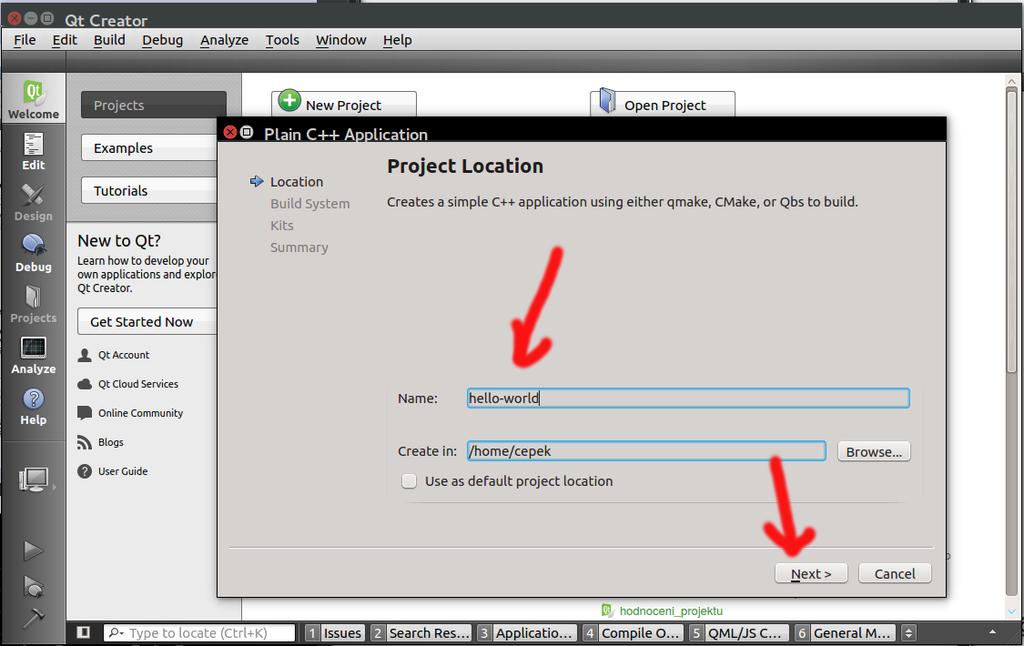This screenshot has width=1024, height=646.
Task: Click the Open Project file icon
Action: (607, 101)
